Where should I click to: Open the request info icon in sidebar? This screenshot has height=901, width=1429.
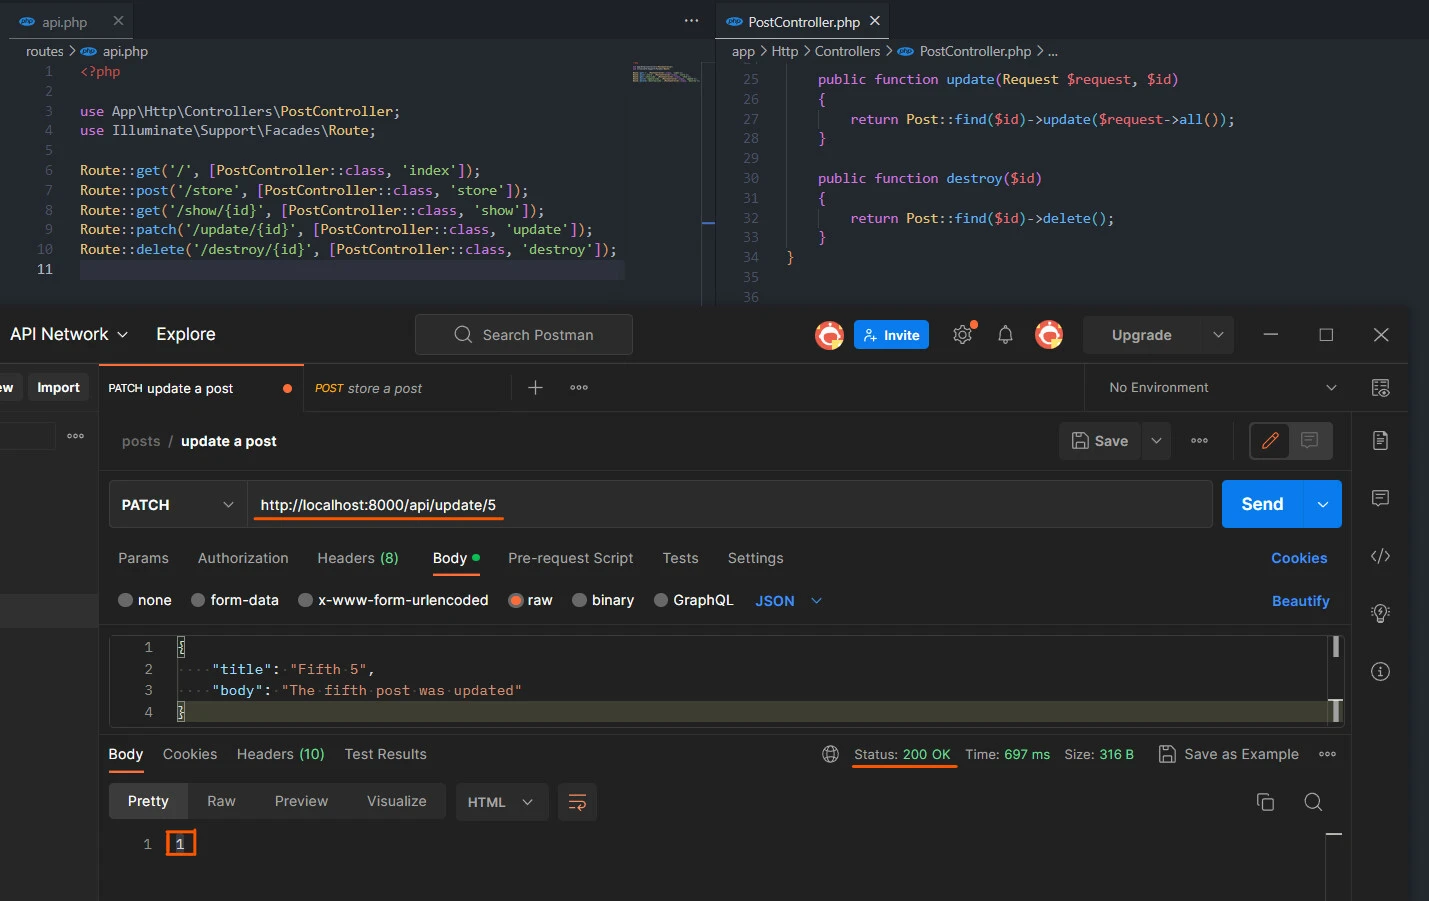(1380, 672)
